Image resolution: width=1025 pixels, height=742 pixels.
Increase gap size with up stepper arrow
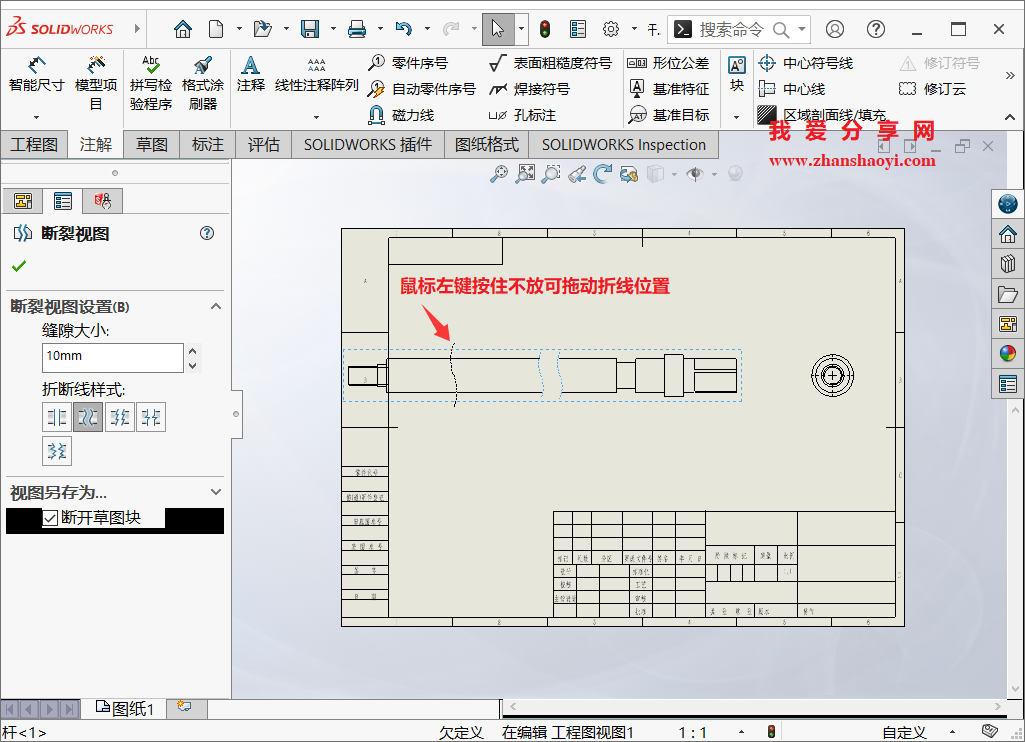[x=193, y=349]
